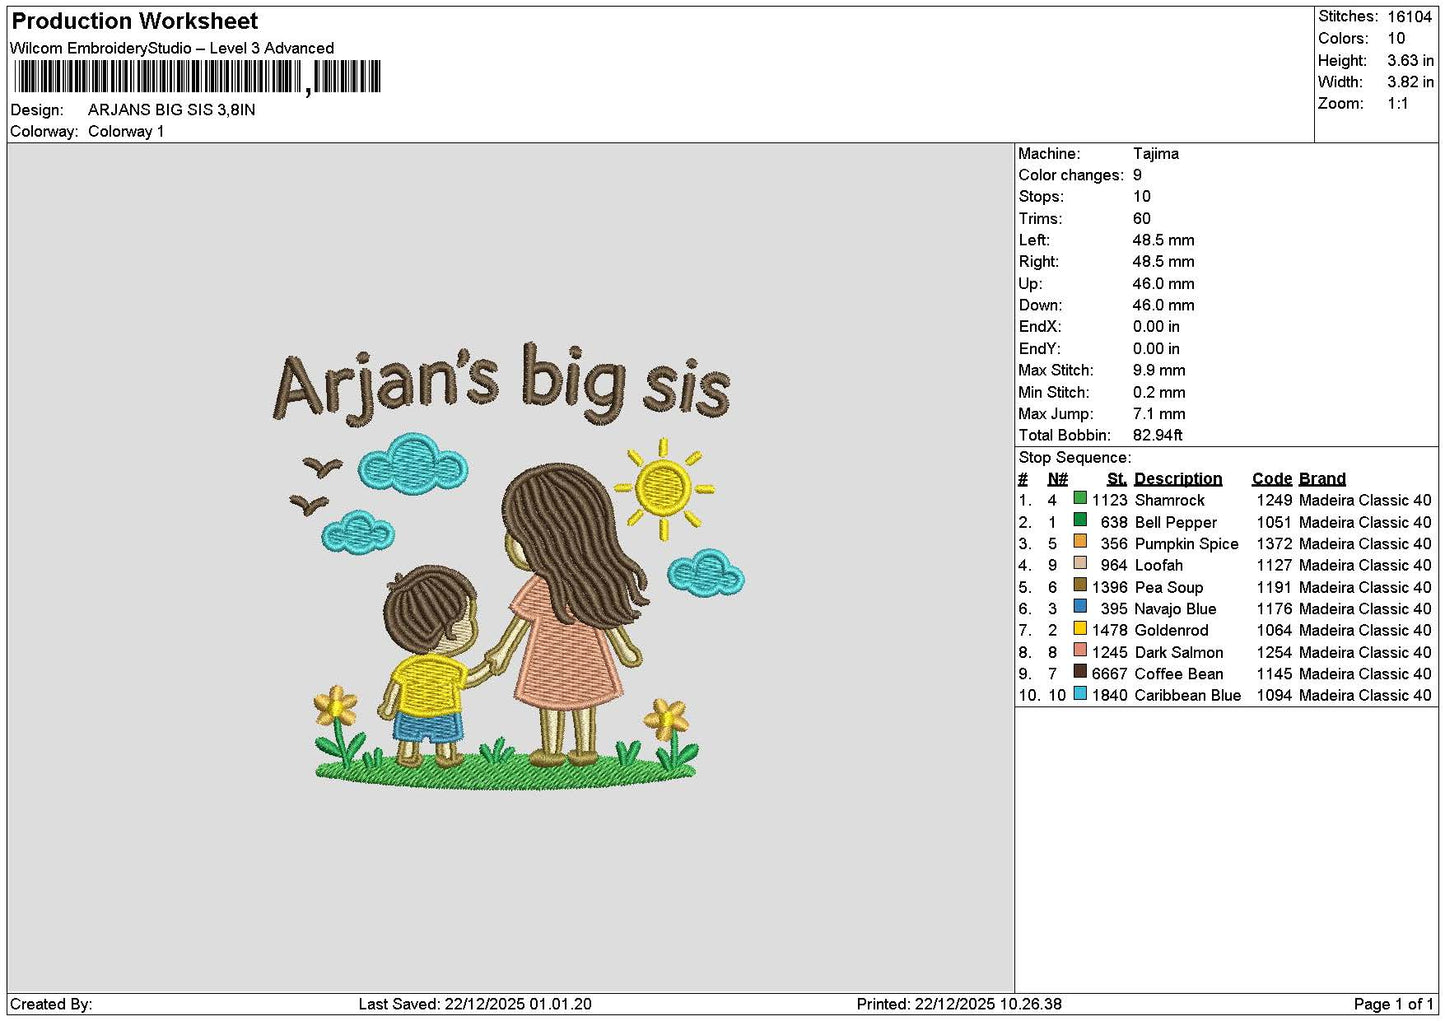Click the 'Stop Sequence:' heading
1445x1021 pixels.
[1075, 458]
